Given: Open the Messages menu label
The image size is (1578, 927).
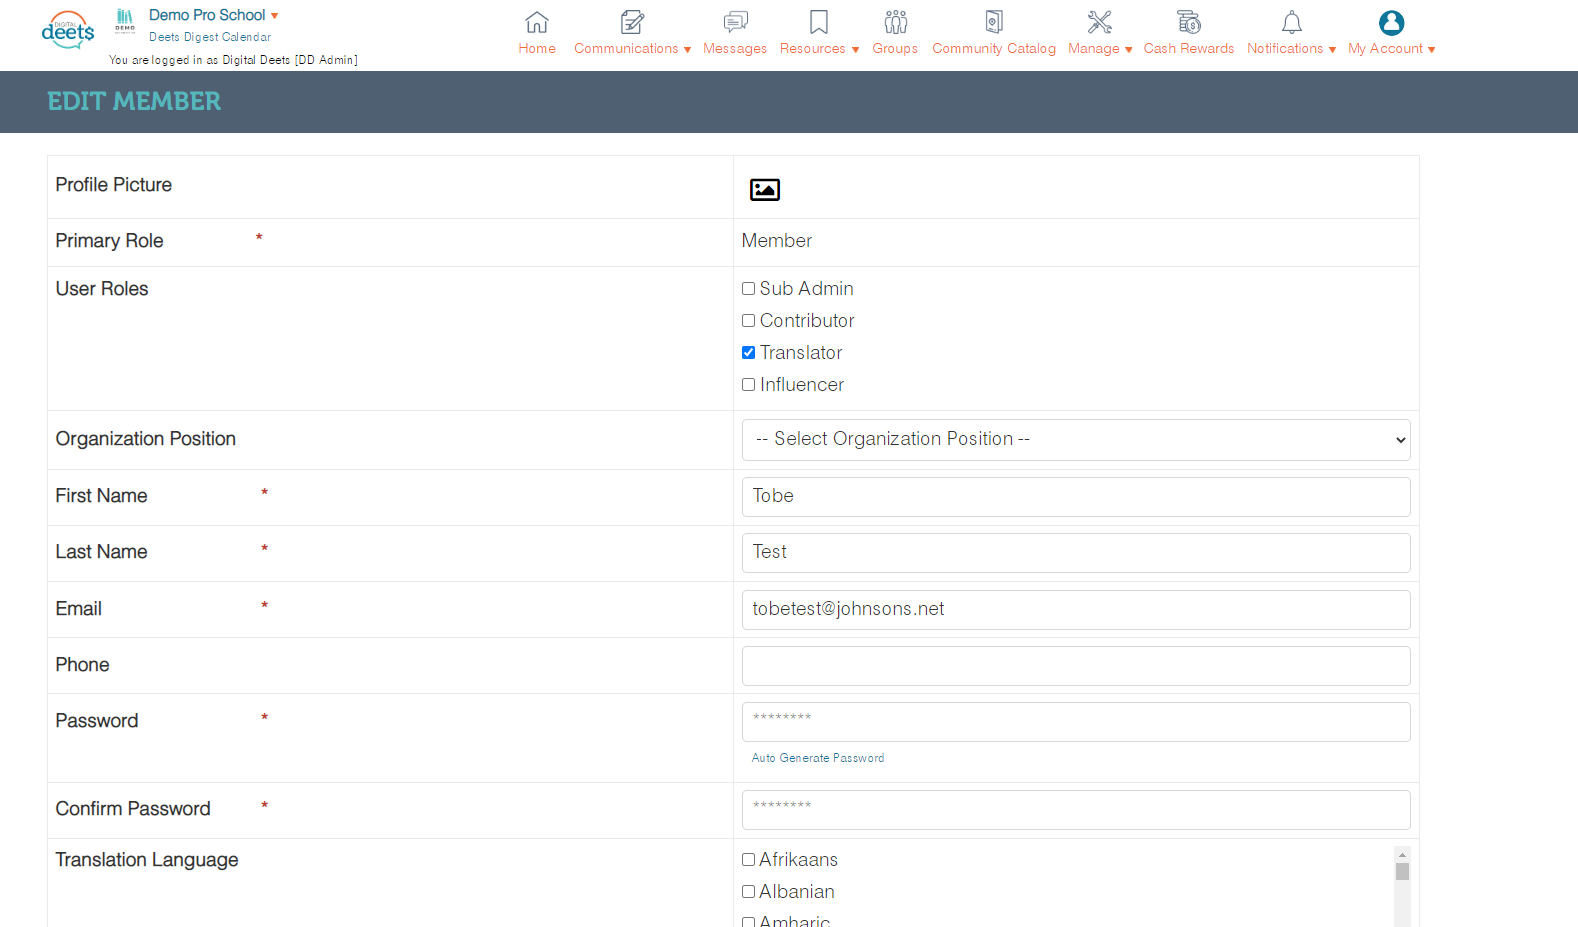Looking at the screenshot, I should 735,49.
